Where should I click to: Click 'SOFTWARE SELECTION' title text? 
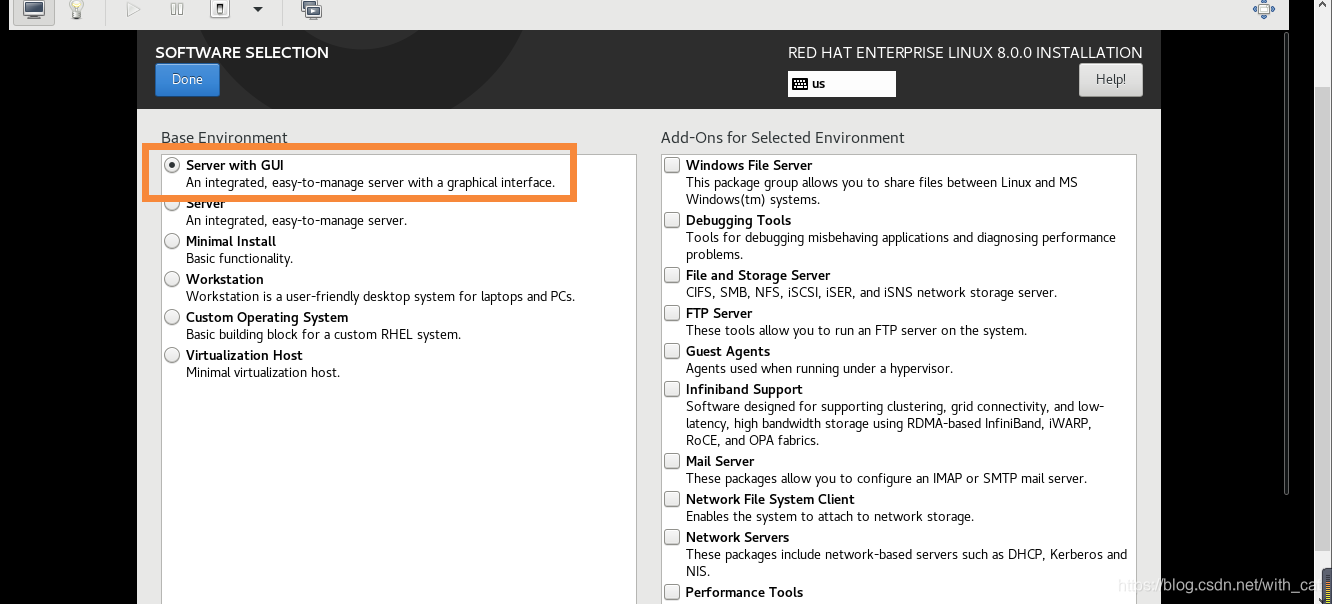(x=242, y=52)
